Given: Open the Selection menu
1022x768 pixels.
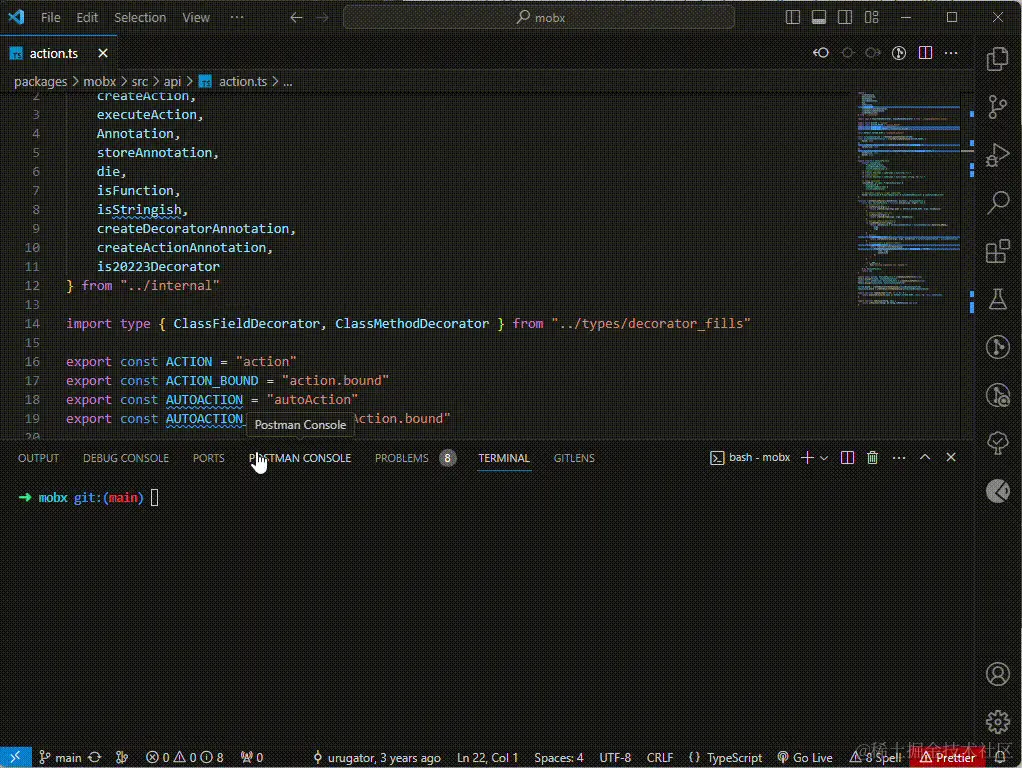Looking at the screenshot, I should coord(139,18).
